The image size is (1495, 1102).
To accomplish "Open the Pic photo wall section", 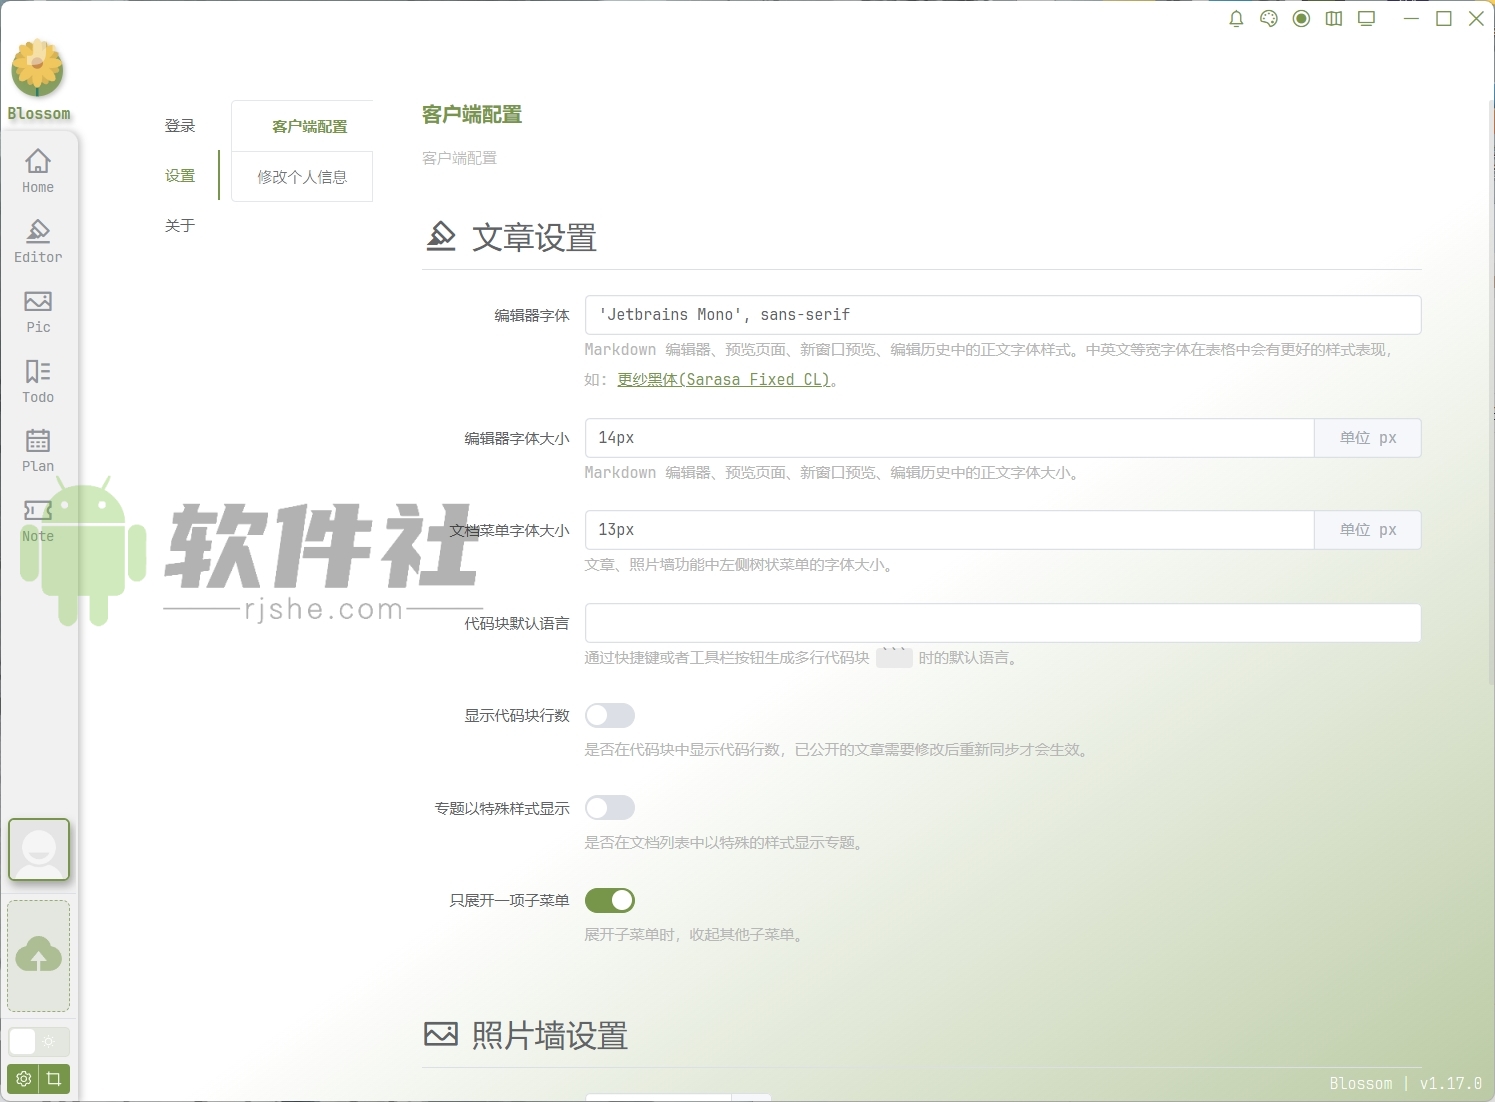I will [x=37, y=310].
